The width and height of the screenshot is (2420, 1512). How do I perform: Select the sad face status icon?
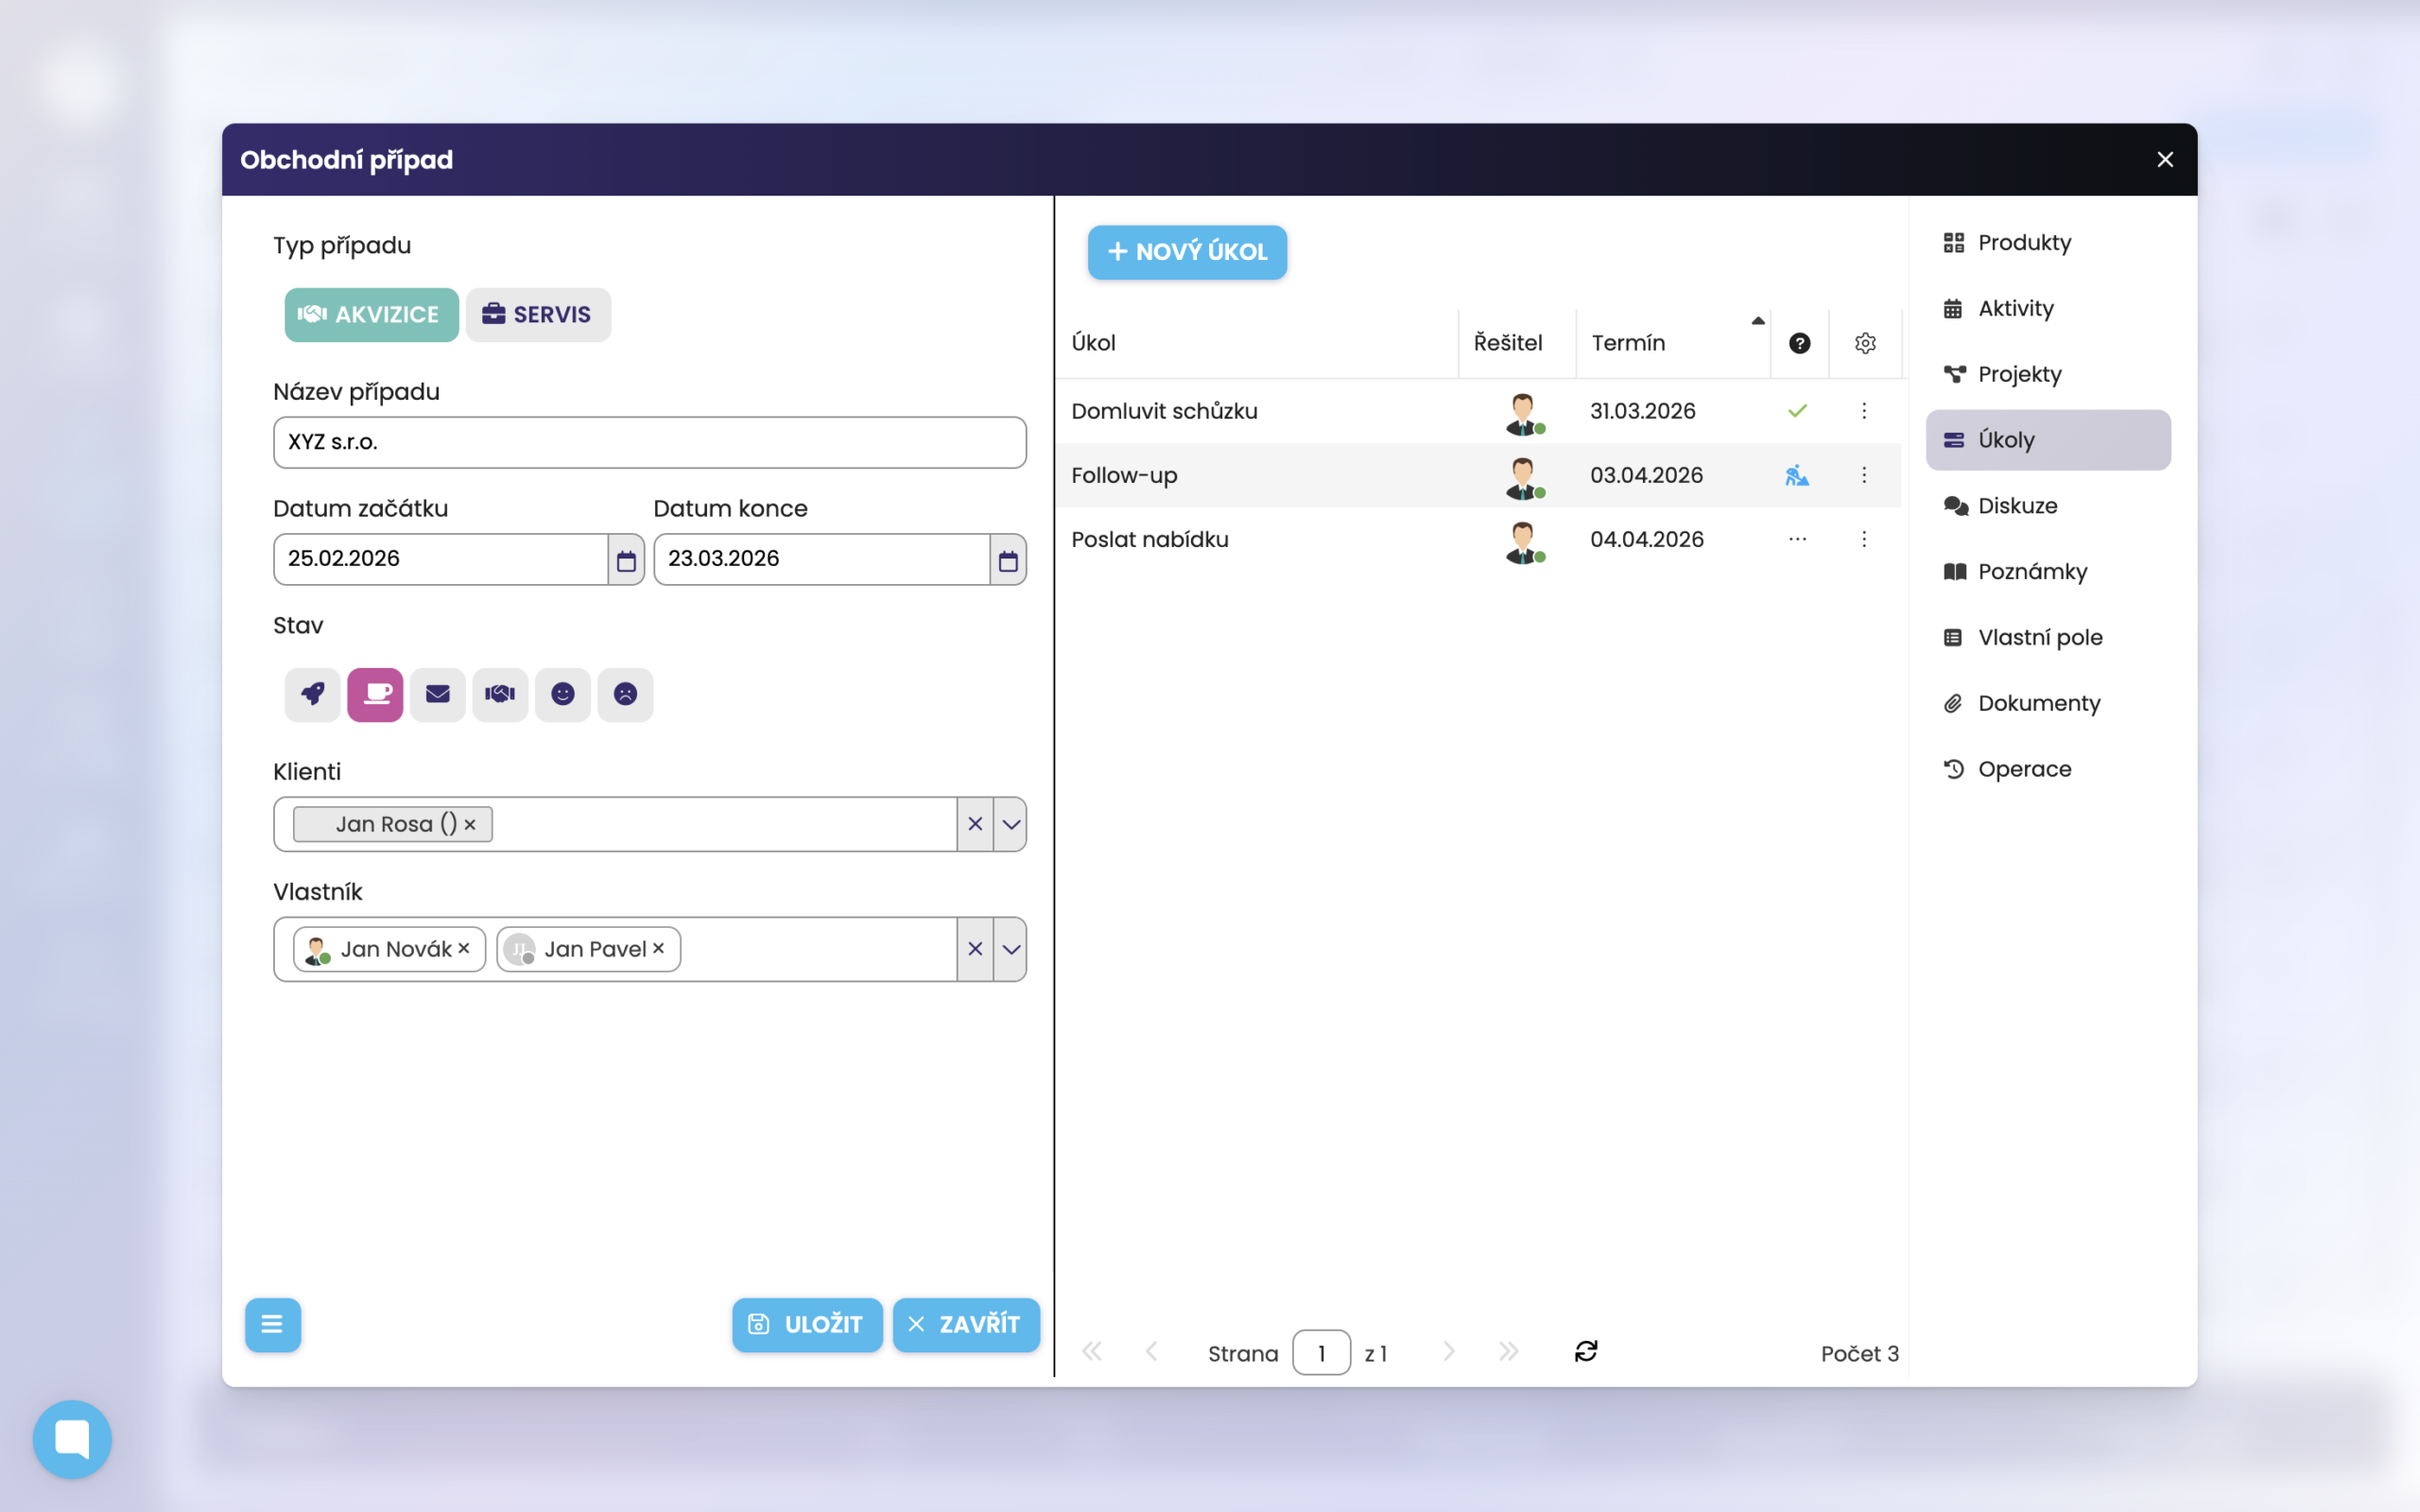pyautogui.click(x=625, y=694)
